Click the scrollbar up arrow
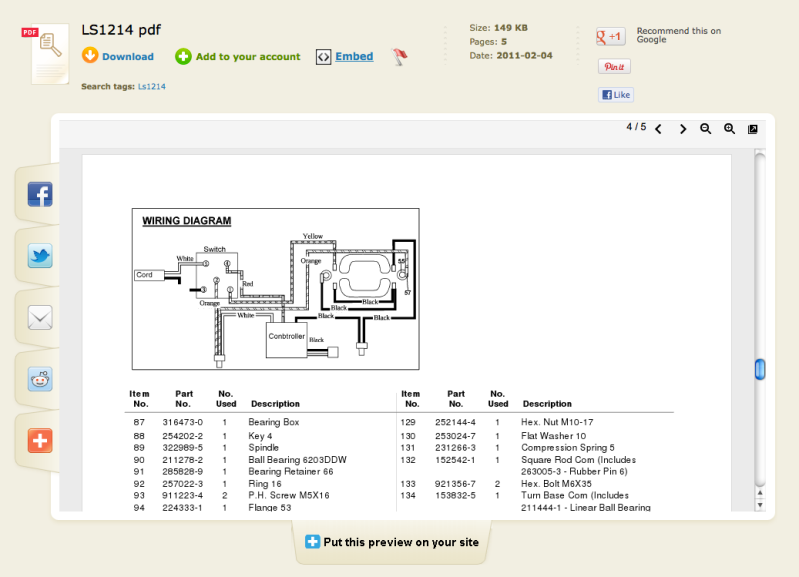 [x=760, y=493]
